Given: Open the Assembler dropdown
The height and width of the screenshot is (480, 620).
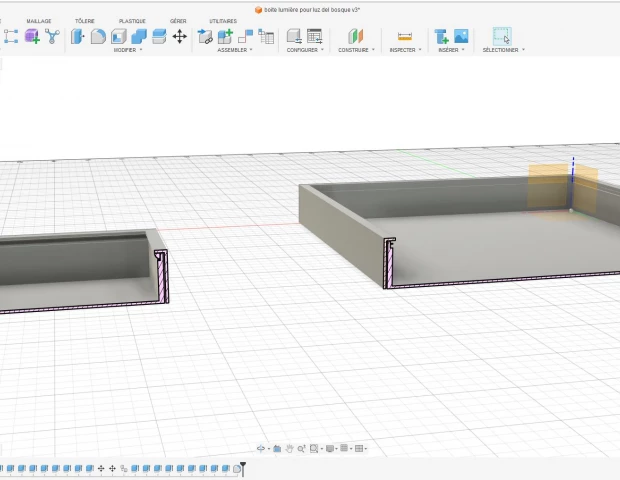Looking at the screenshot, I should coord(235,50).
